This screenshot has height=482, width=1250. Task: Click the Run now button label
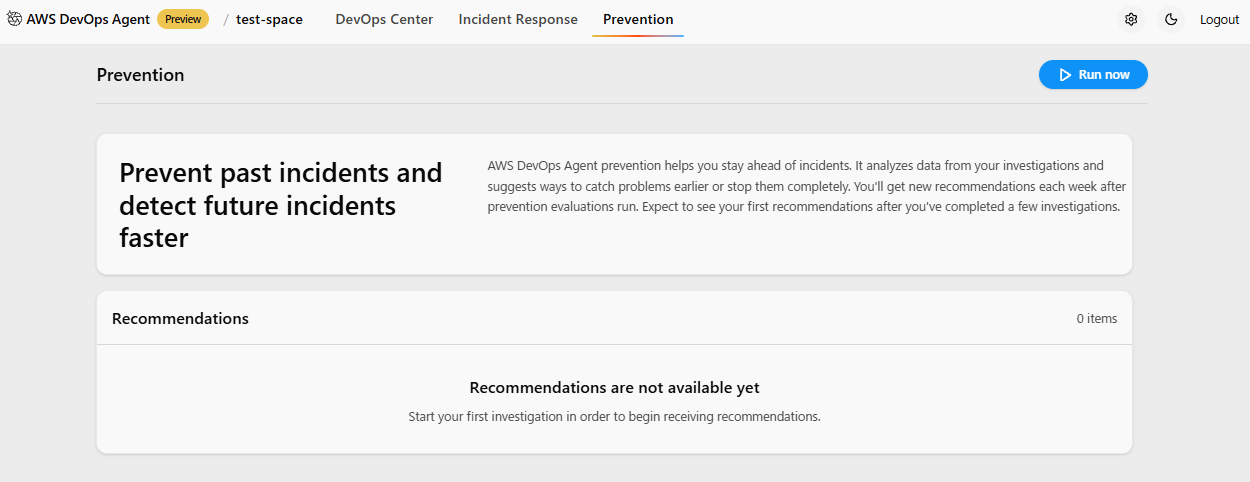coord(1104,75)
